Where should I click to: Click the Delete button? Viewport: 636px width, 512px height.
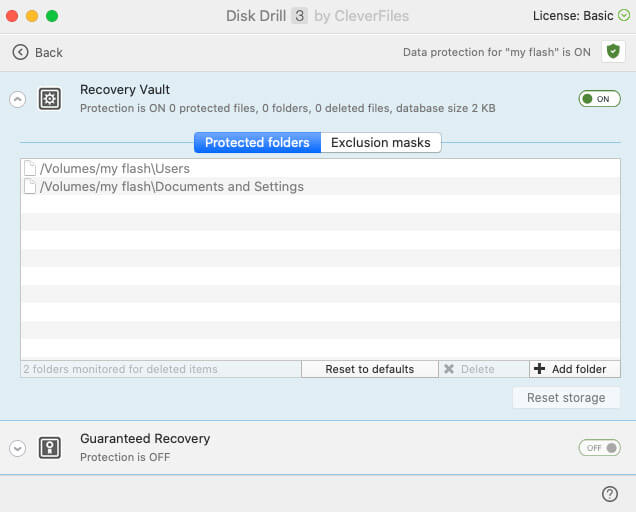click(x=483, y=369)
